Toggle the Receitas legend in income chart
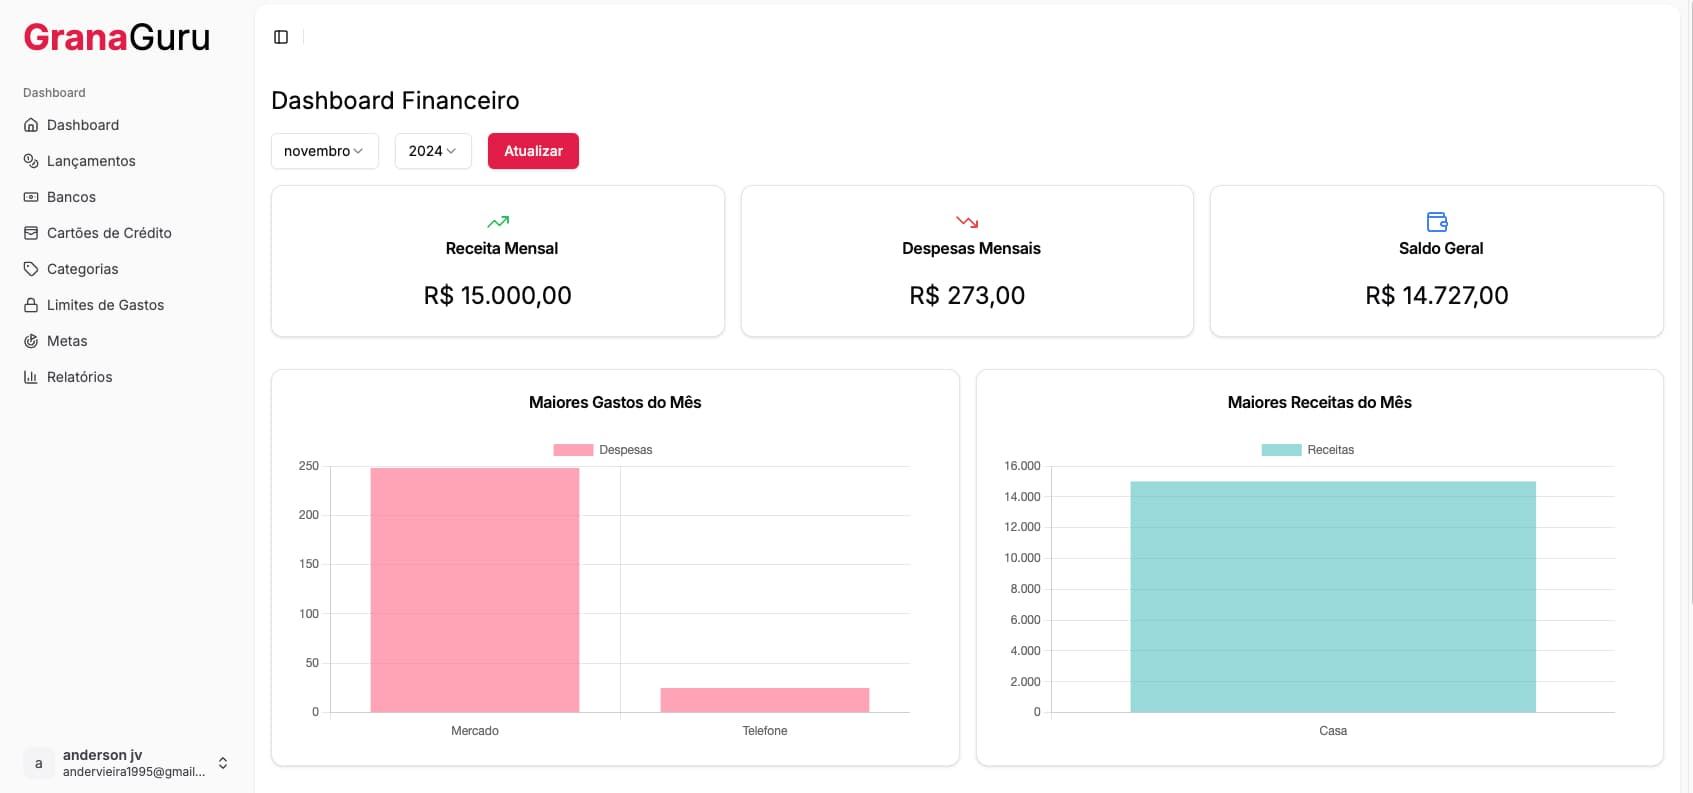1693x793 pixels. click(x=1308, y=450)
